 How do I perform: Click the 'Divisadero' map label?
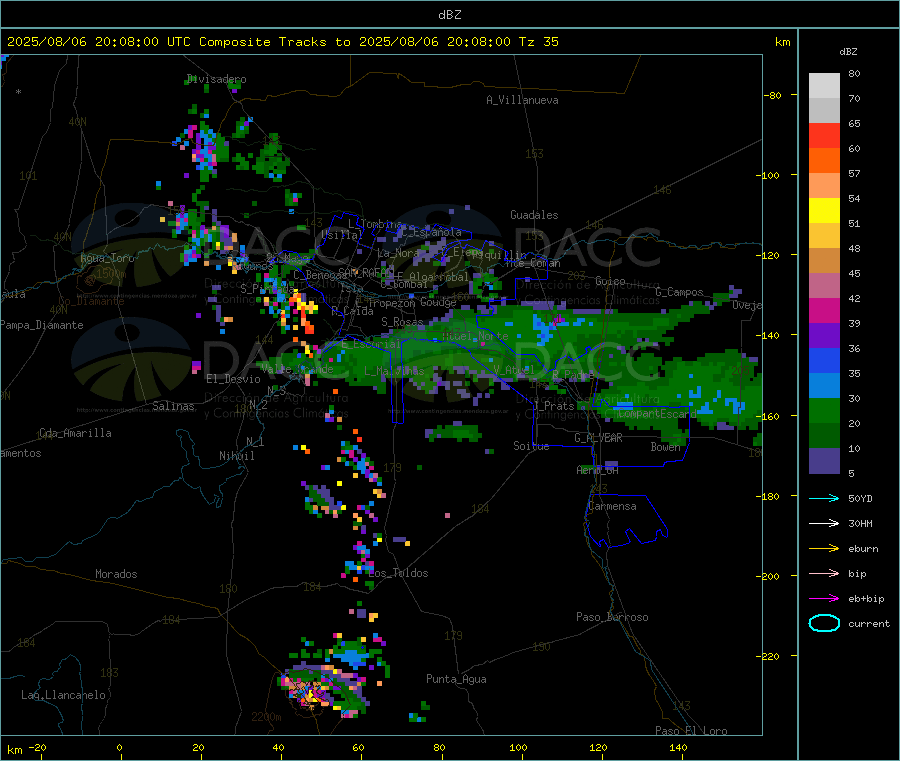(x=216, y=79)
